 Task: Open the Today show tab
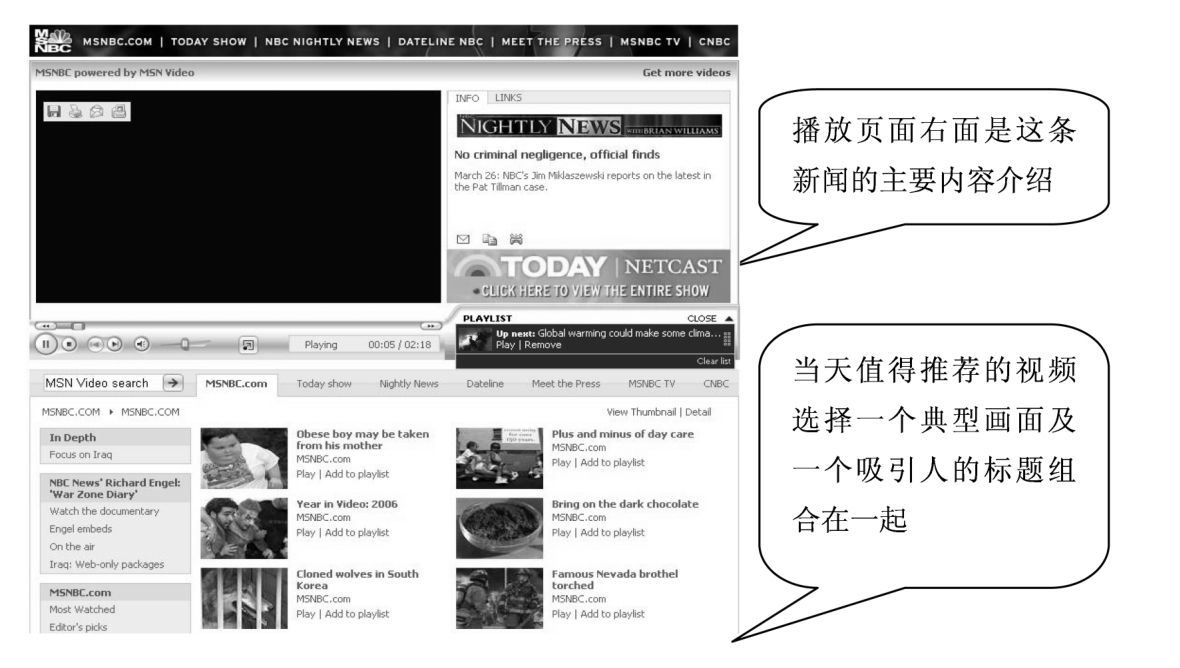point(324,384)
